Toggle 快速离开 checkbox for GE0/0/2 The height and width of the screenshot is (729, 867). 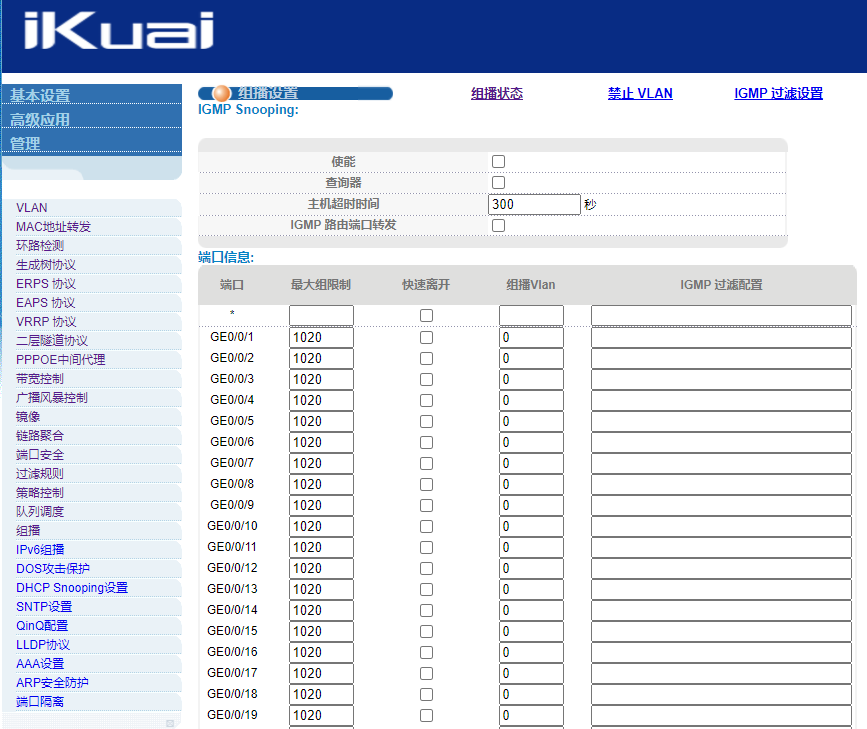[x=426, y=358]
